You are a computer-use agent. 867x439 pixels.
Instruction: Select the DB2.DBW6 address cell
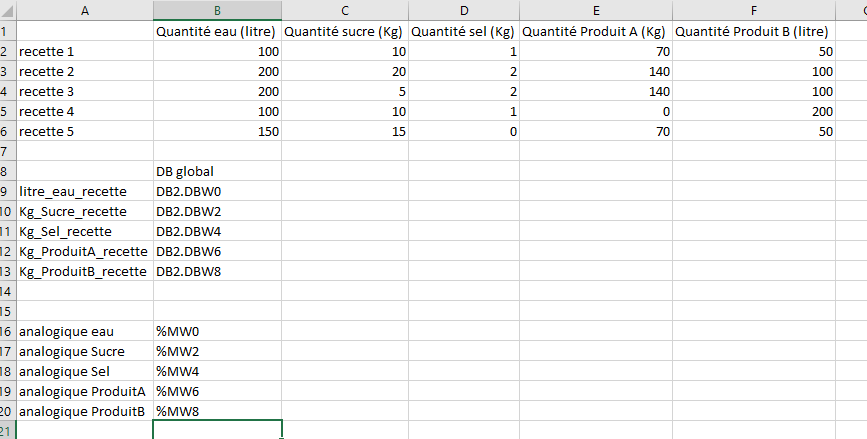tap(217, 251)
